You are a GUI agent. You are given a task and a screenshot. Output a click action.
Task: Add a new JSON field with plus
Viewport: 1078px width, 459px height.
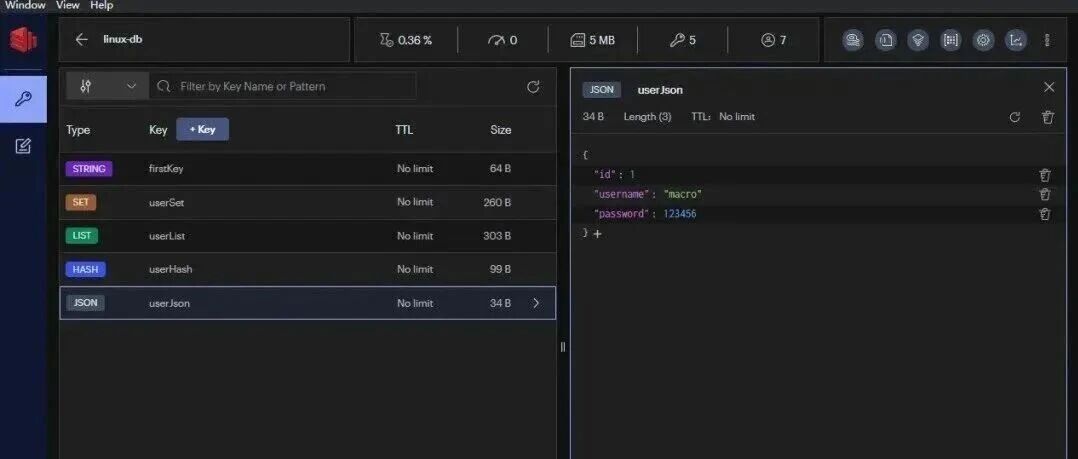[x=597, y=234]
